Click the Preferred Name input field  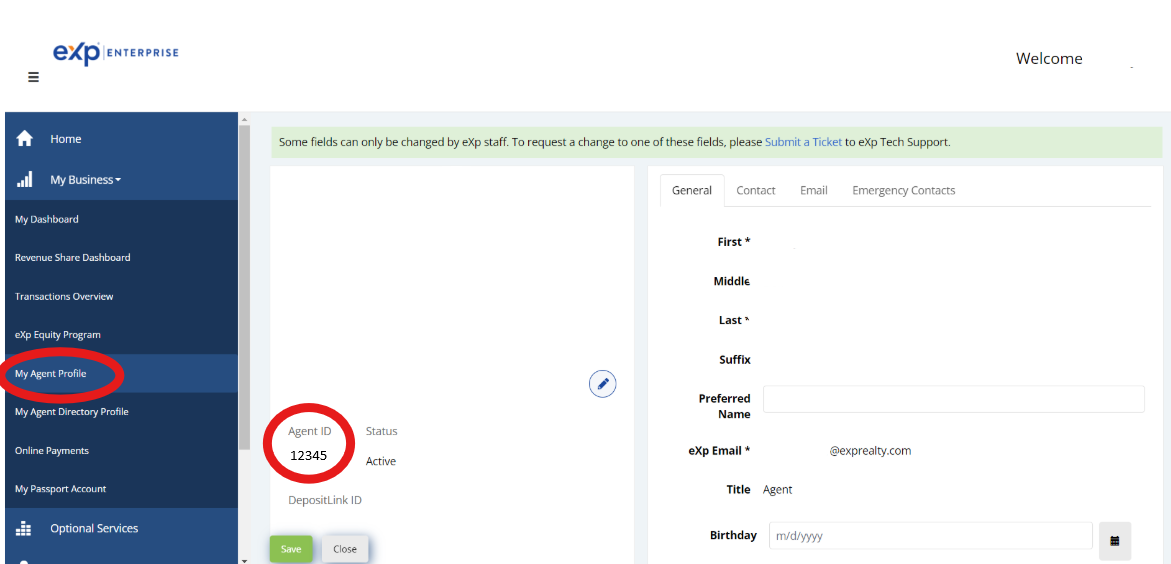click(953, 399)
